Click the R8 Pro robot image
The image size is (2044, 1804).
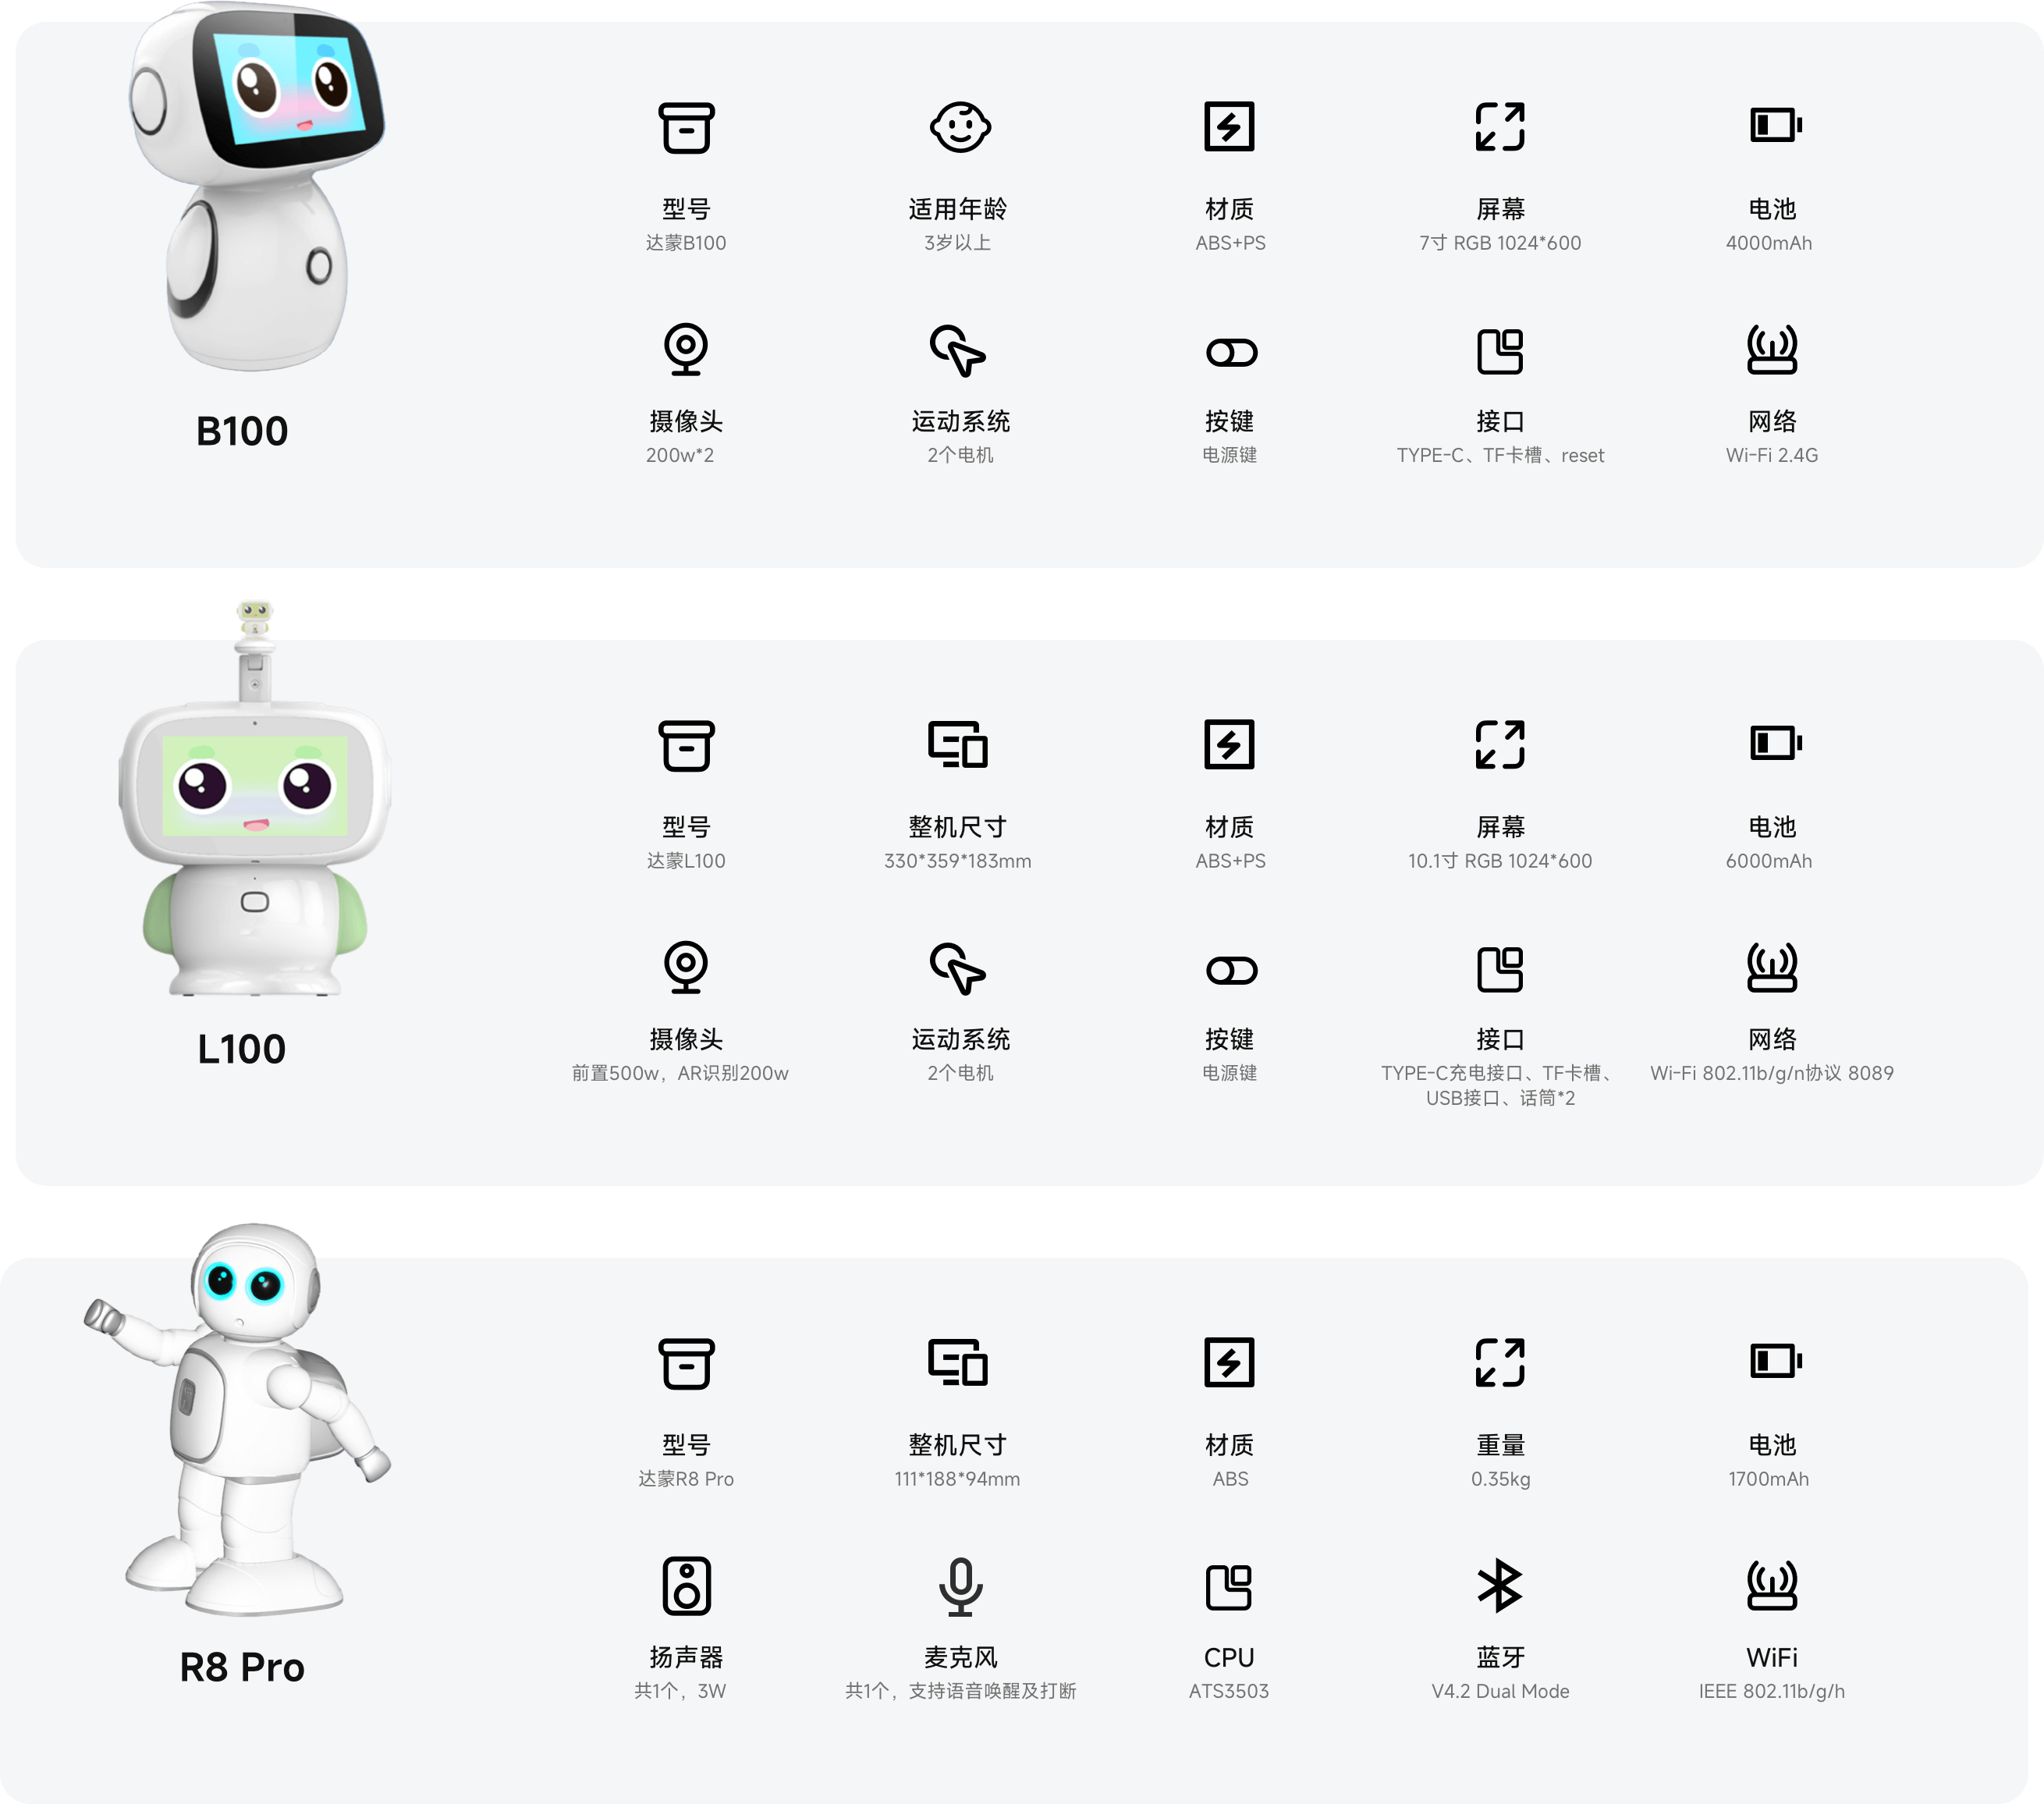coord(238,1418)
